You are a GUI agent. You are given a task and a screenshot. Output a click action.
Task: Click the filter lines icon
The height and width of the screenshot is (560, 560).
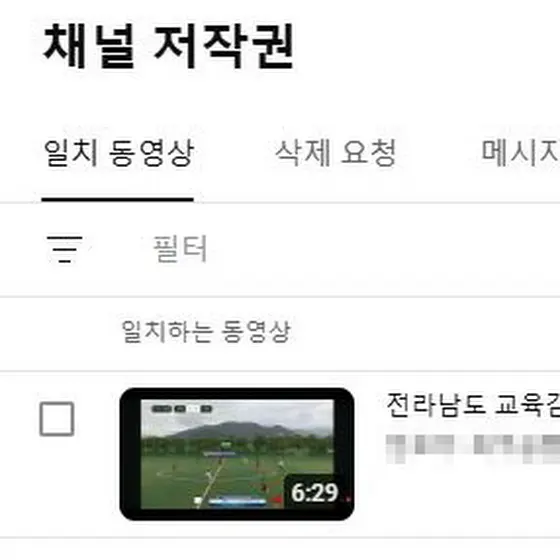point(65,249)
